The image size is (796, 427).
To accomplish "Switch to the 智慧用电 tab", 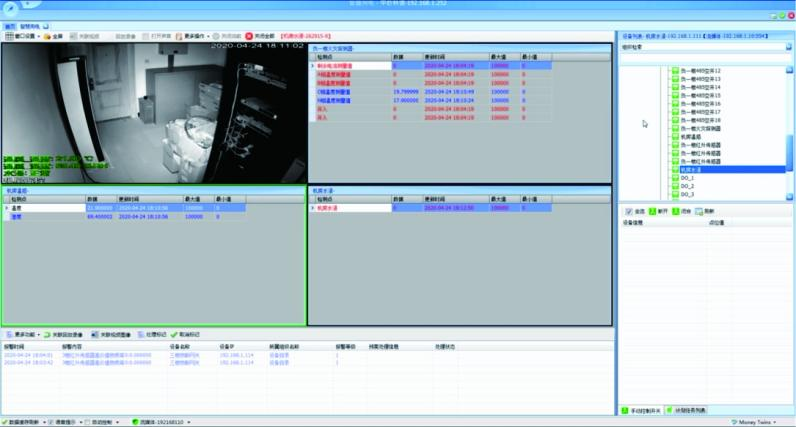I will tap(31, 26).
